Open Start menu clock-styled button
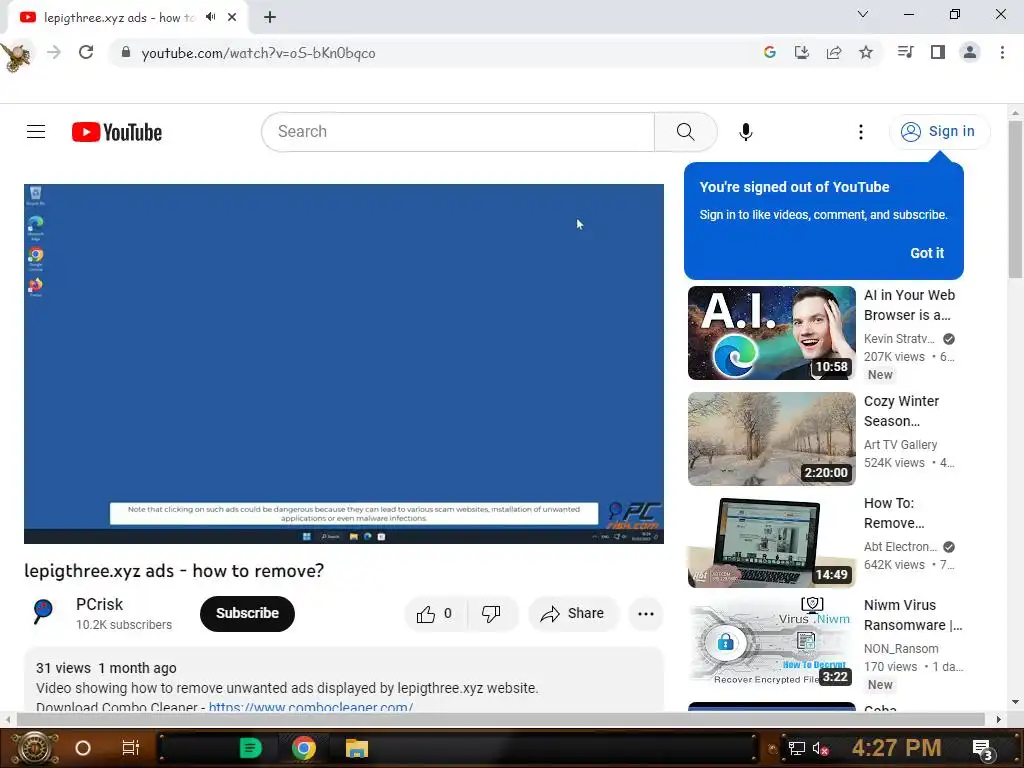The height and width of the screenshot is (768, 1024). click(34, 748)
